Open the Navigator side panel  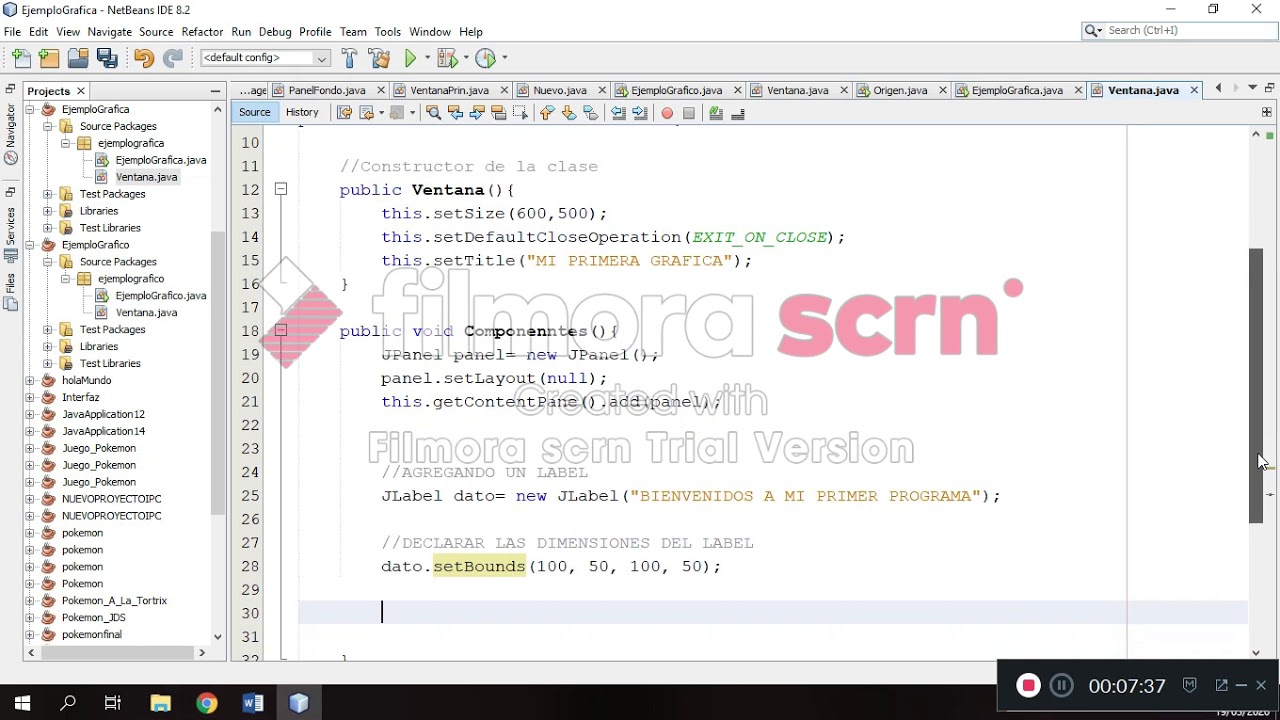pos(10,134)
